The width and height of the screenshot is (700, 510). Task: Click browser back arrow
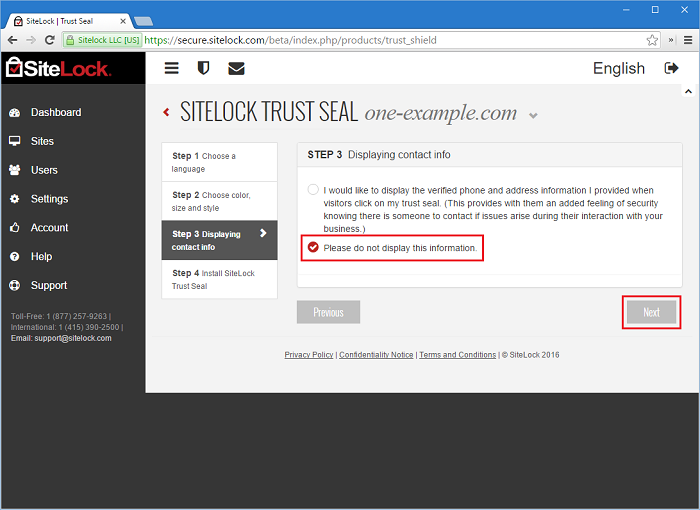pos(12,40)
